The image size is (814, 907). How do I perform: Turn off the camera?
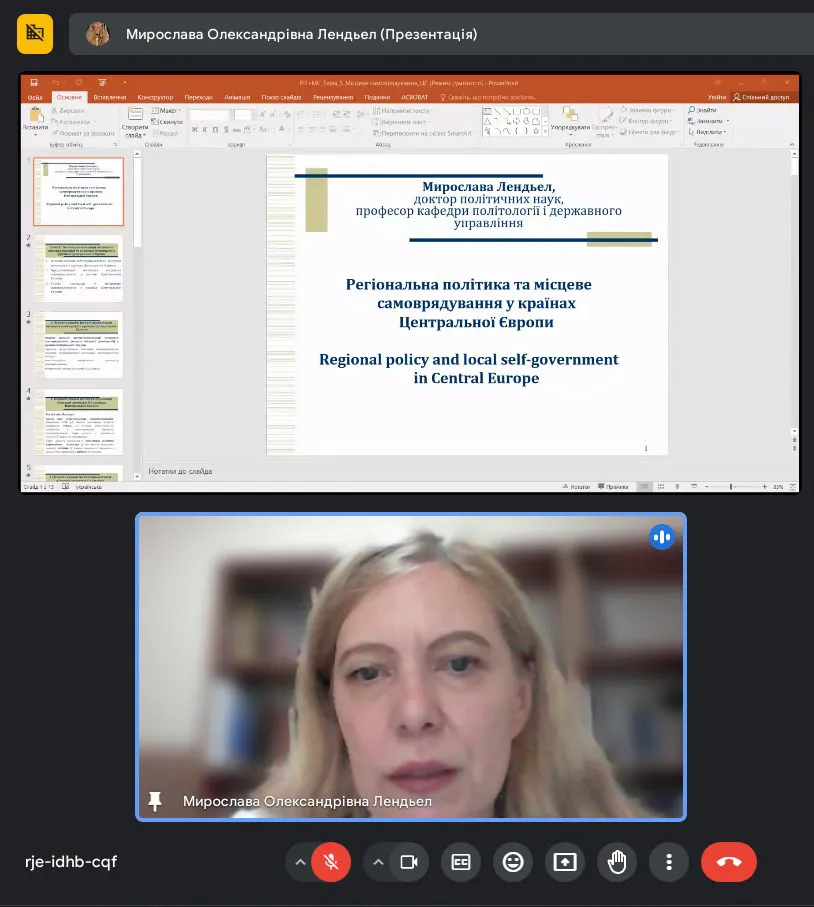click(x=408, y=862)
